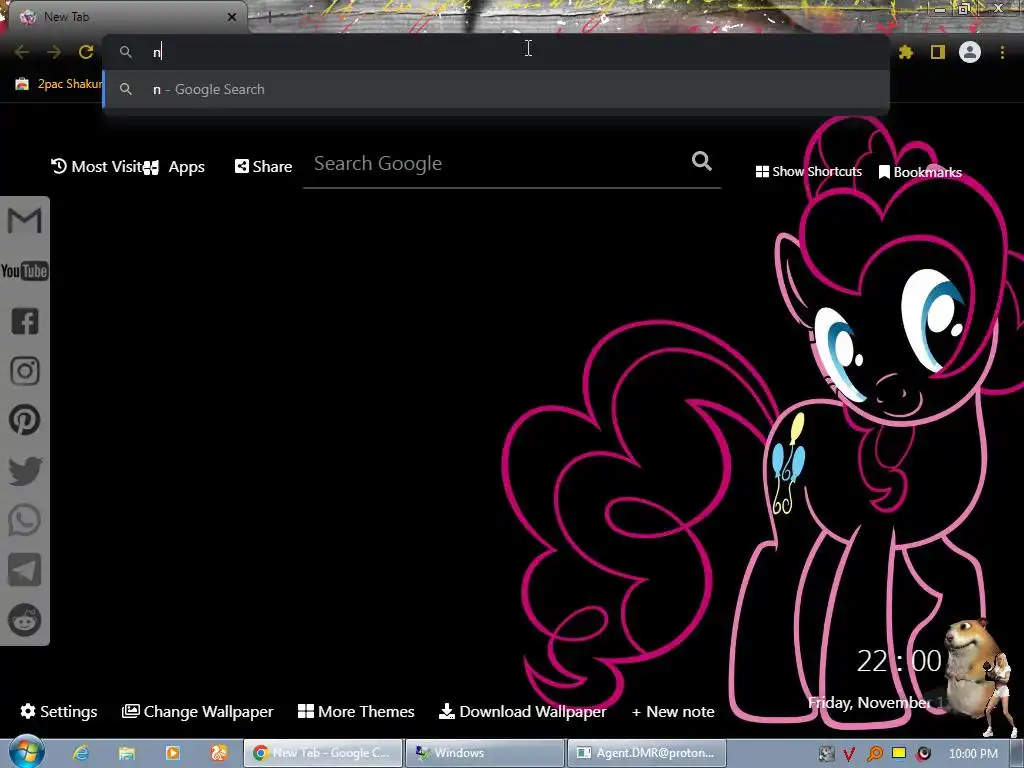Click into the address bar text field
This screenshot has height=768, width=1024.
[496, 52]
